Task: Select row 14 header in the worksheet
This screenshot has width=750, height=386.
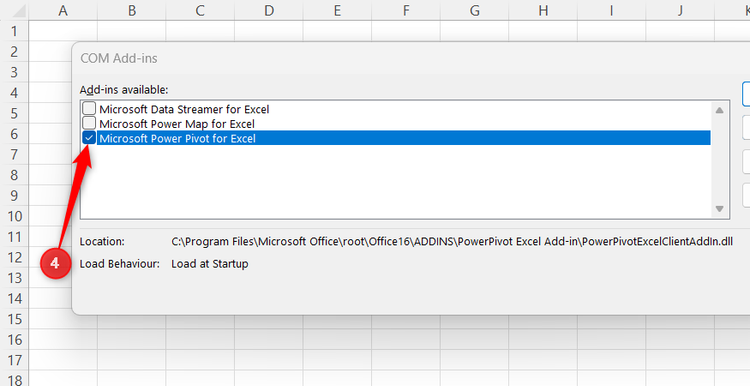Action: click(14, 298)
